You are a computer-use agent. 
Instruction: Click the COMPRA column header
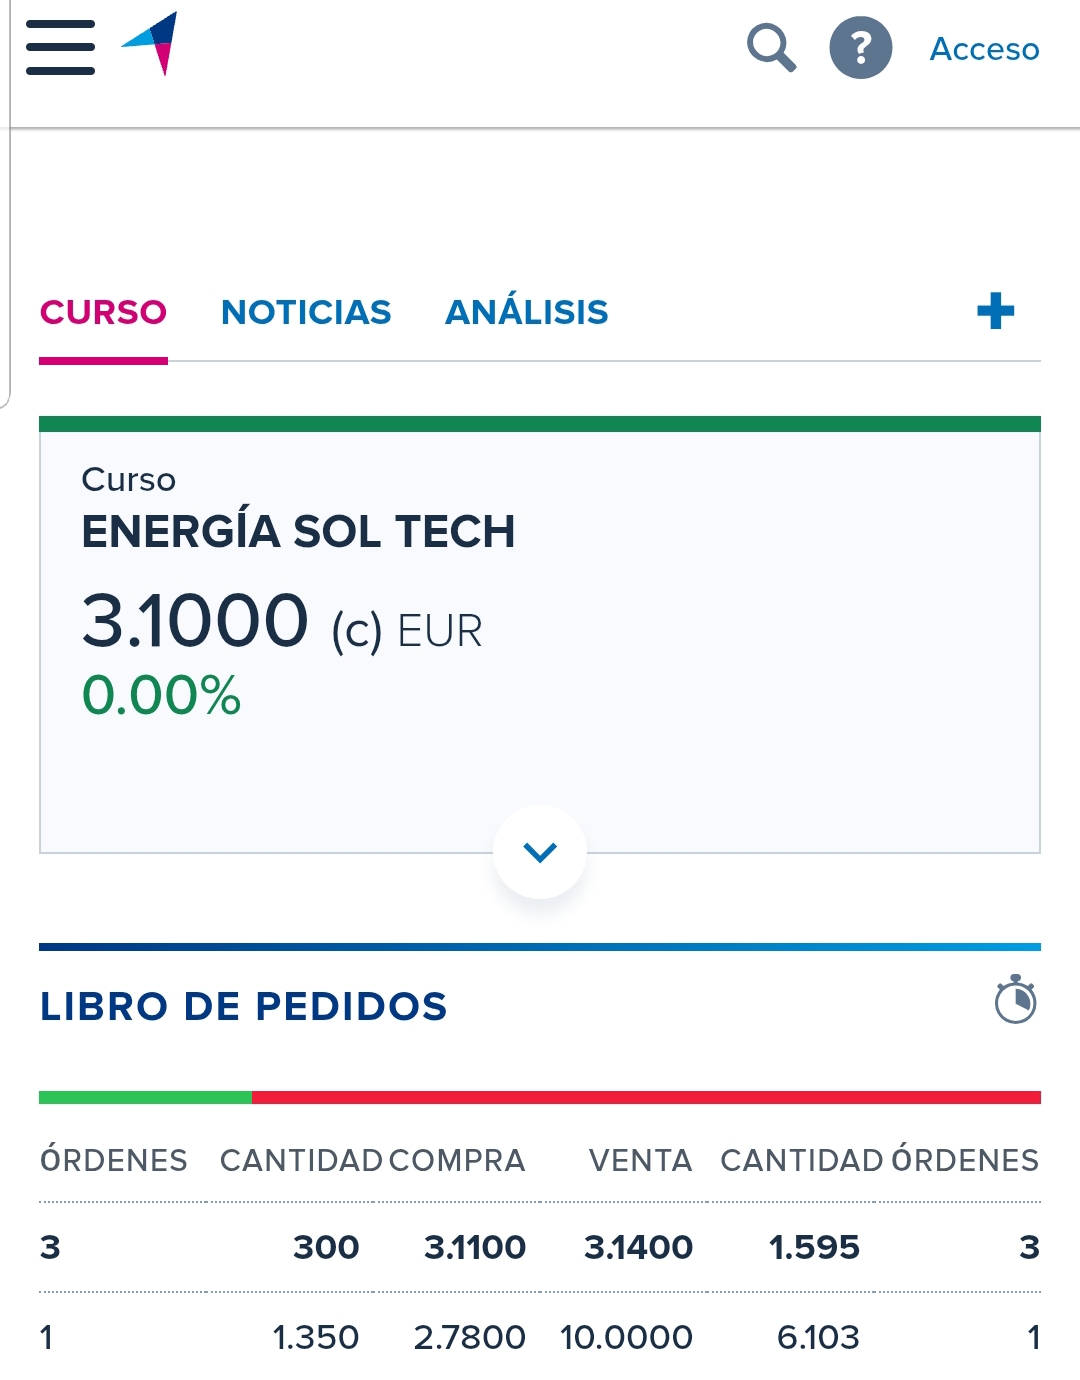pos(457,1160)
